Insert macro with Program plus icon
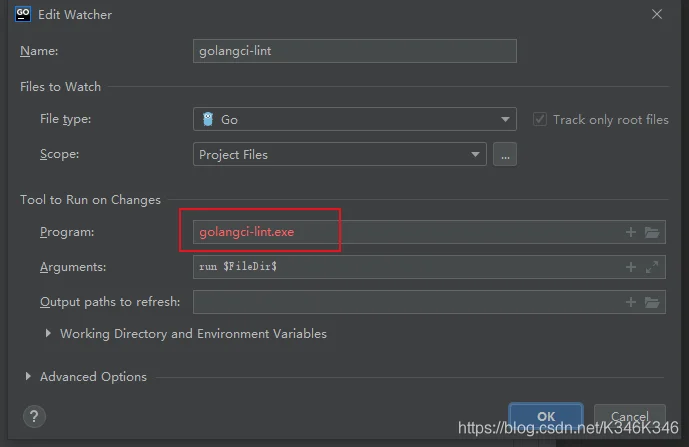 [x=631, y=232]
